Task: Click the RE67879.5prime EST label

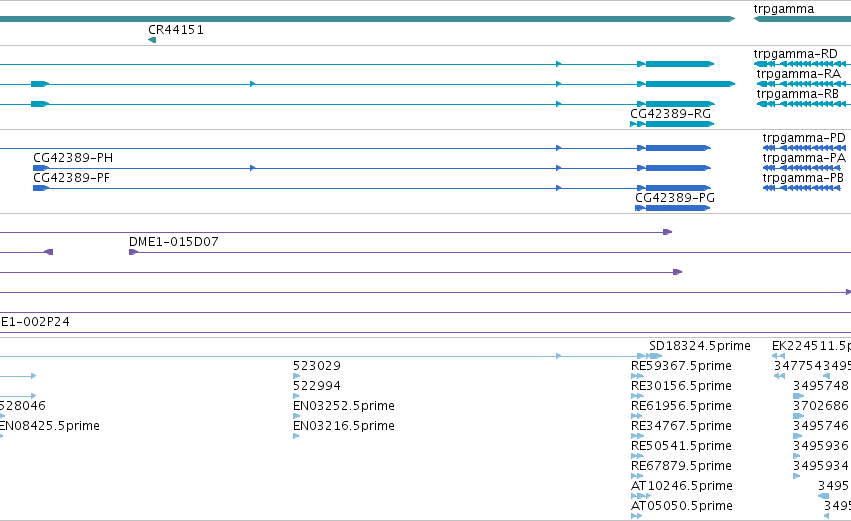Action: pos(681,466)
